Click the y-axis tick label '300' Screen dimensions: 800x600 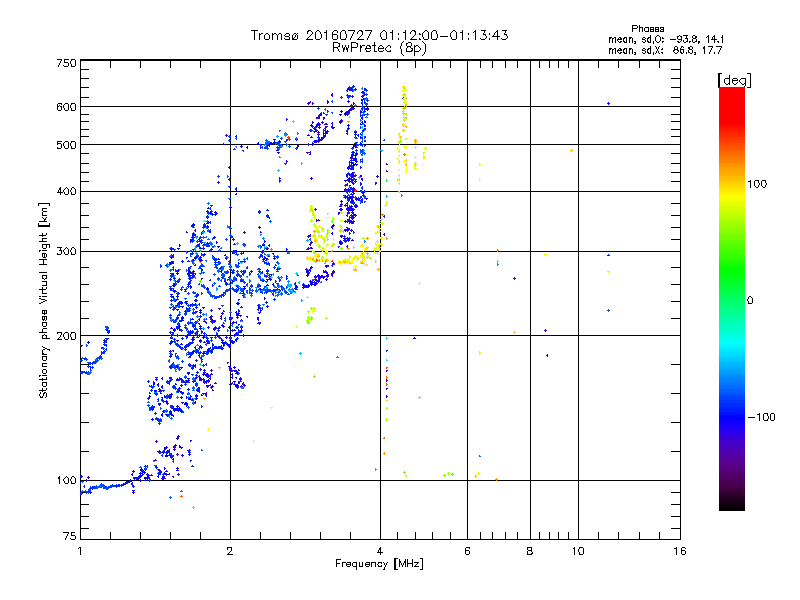point(66,252)
